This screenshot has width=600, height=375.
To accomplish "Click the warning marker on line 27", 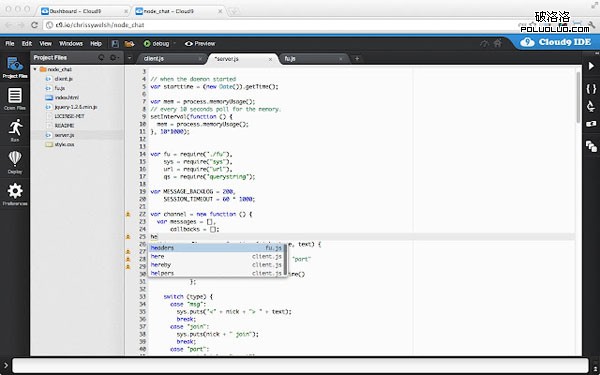I will [x=128, y=252].
